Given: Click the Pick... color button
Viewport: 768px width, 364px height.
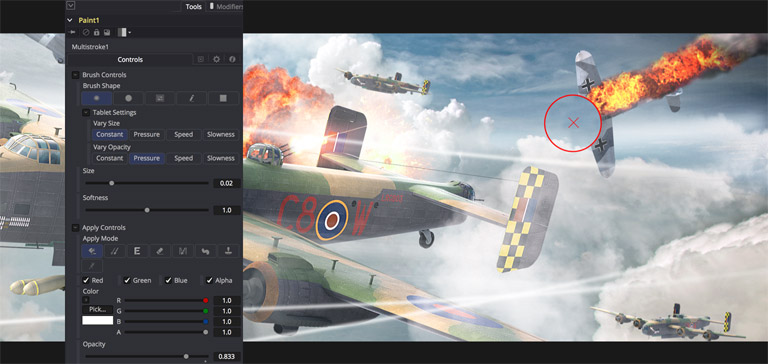Looking at the screenshot, I should click(x=97, y=310).
